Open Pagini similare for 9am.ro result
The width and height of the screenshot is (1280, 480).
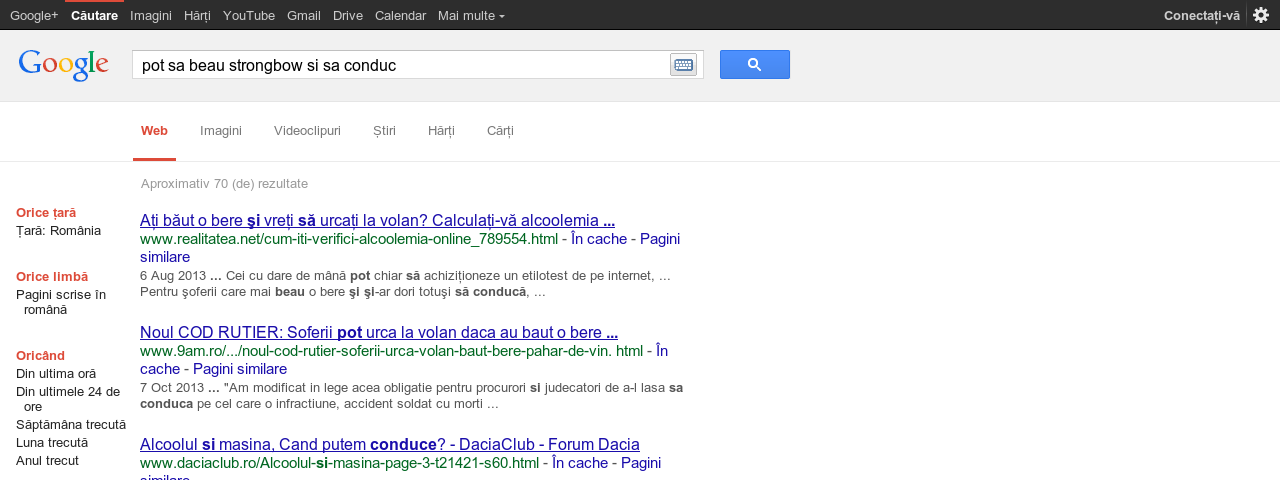(x=240, y=369)
